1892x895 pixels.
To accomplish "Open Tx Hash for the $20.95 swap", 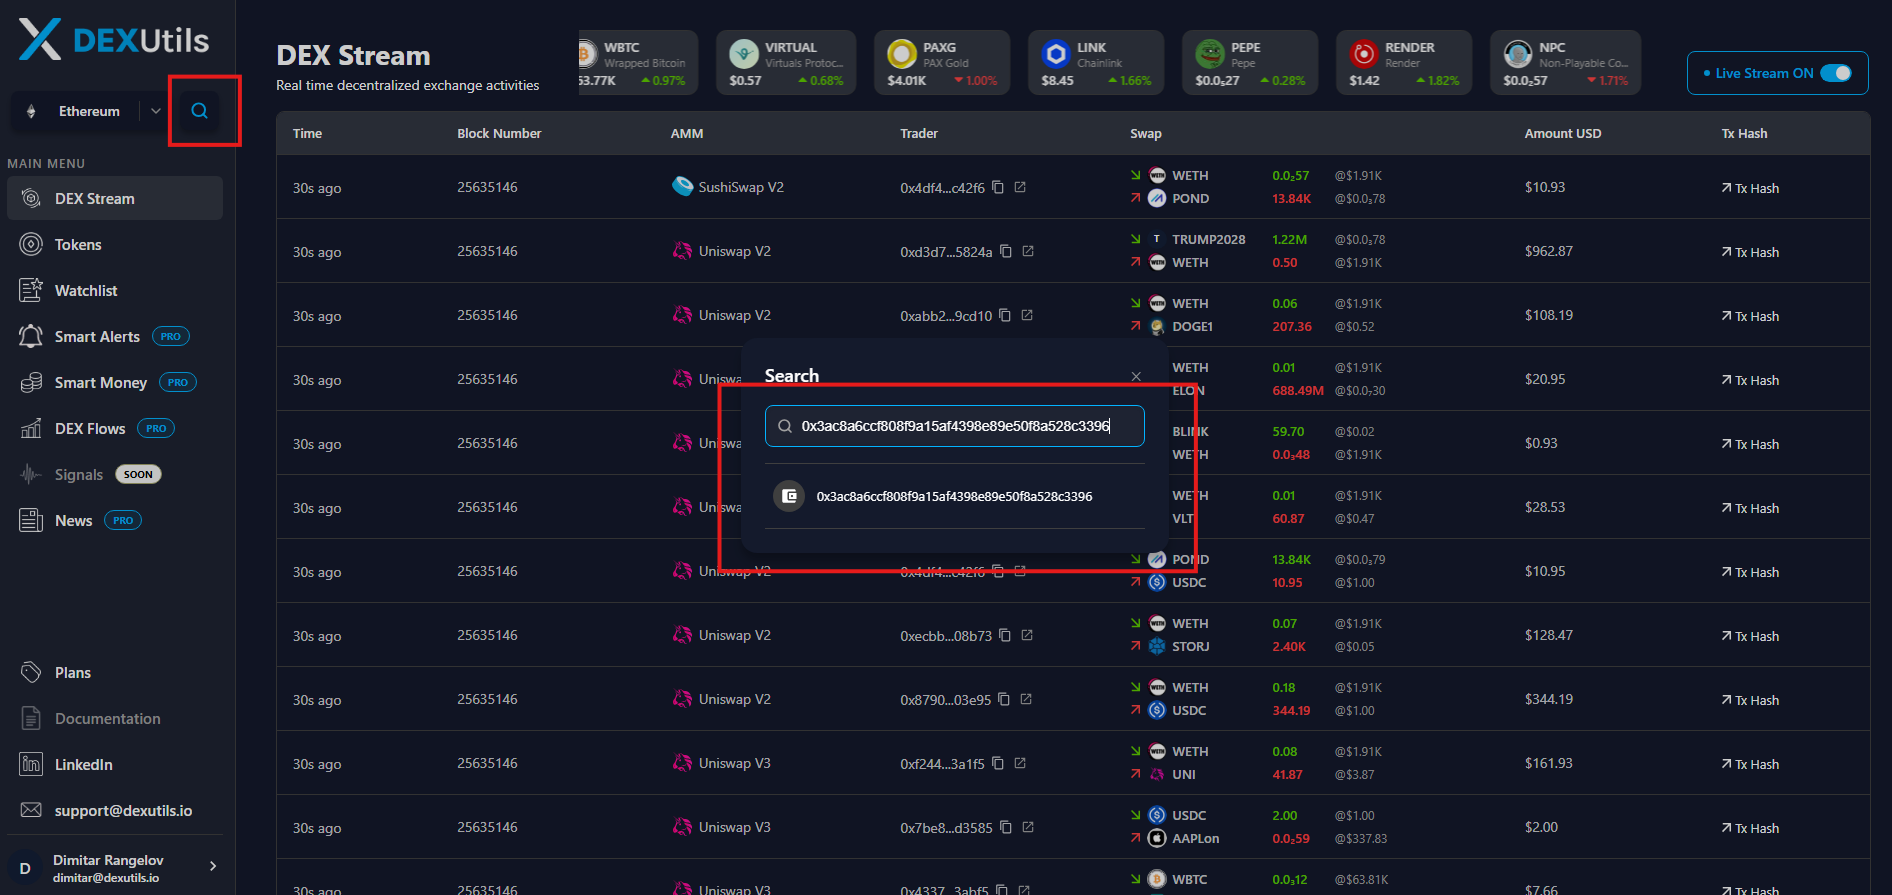I will (1750, 380).
